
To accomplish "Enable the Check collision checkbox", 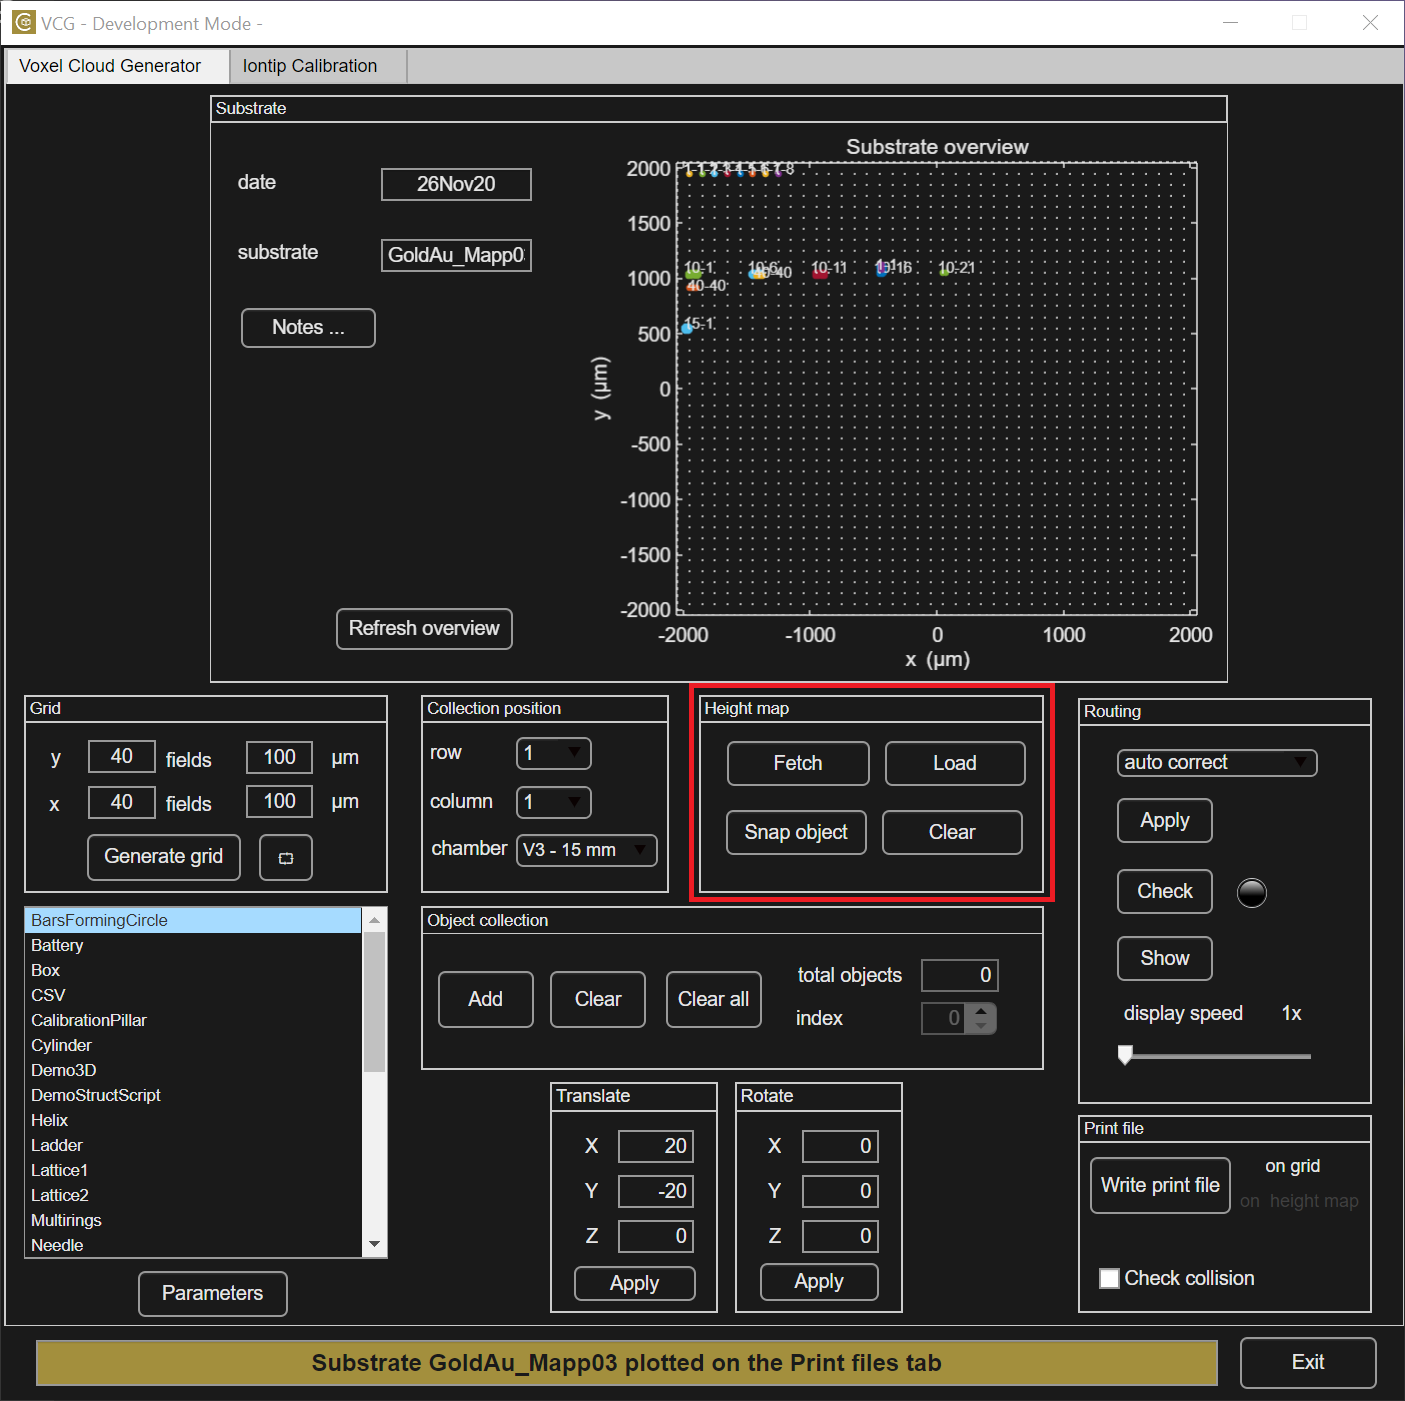I will coord(1109,1278).
